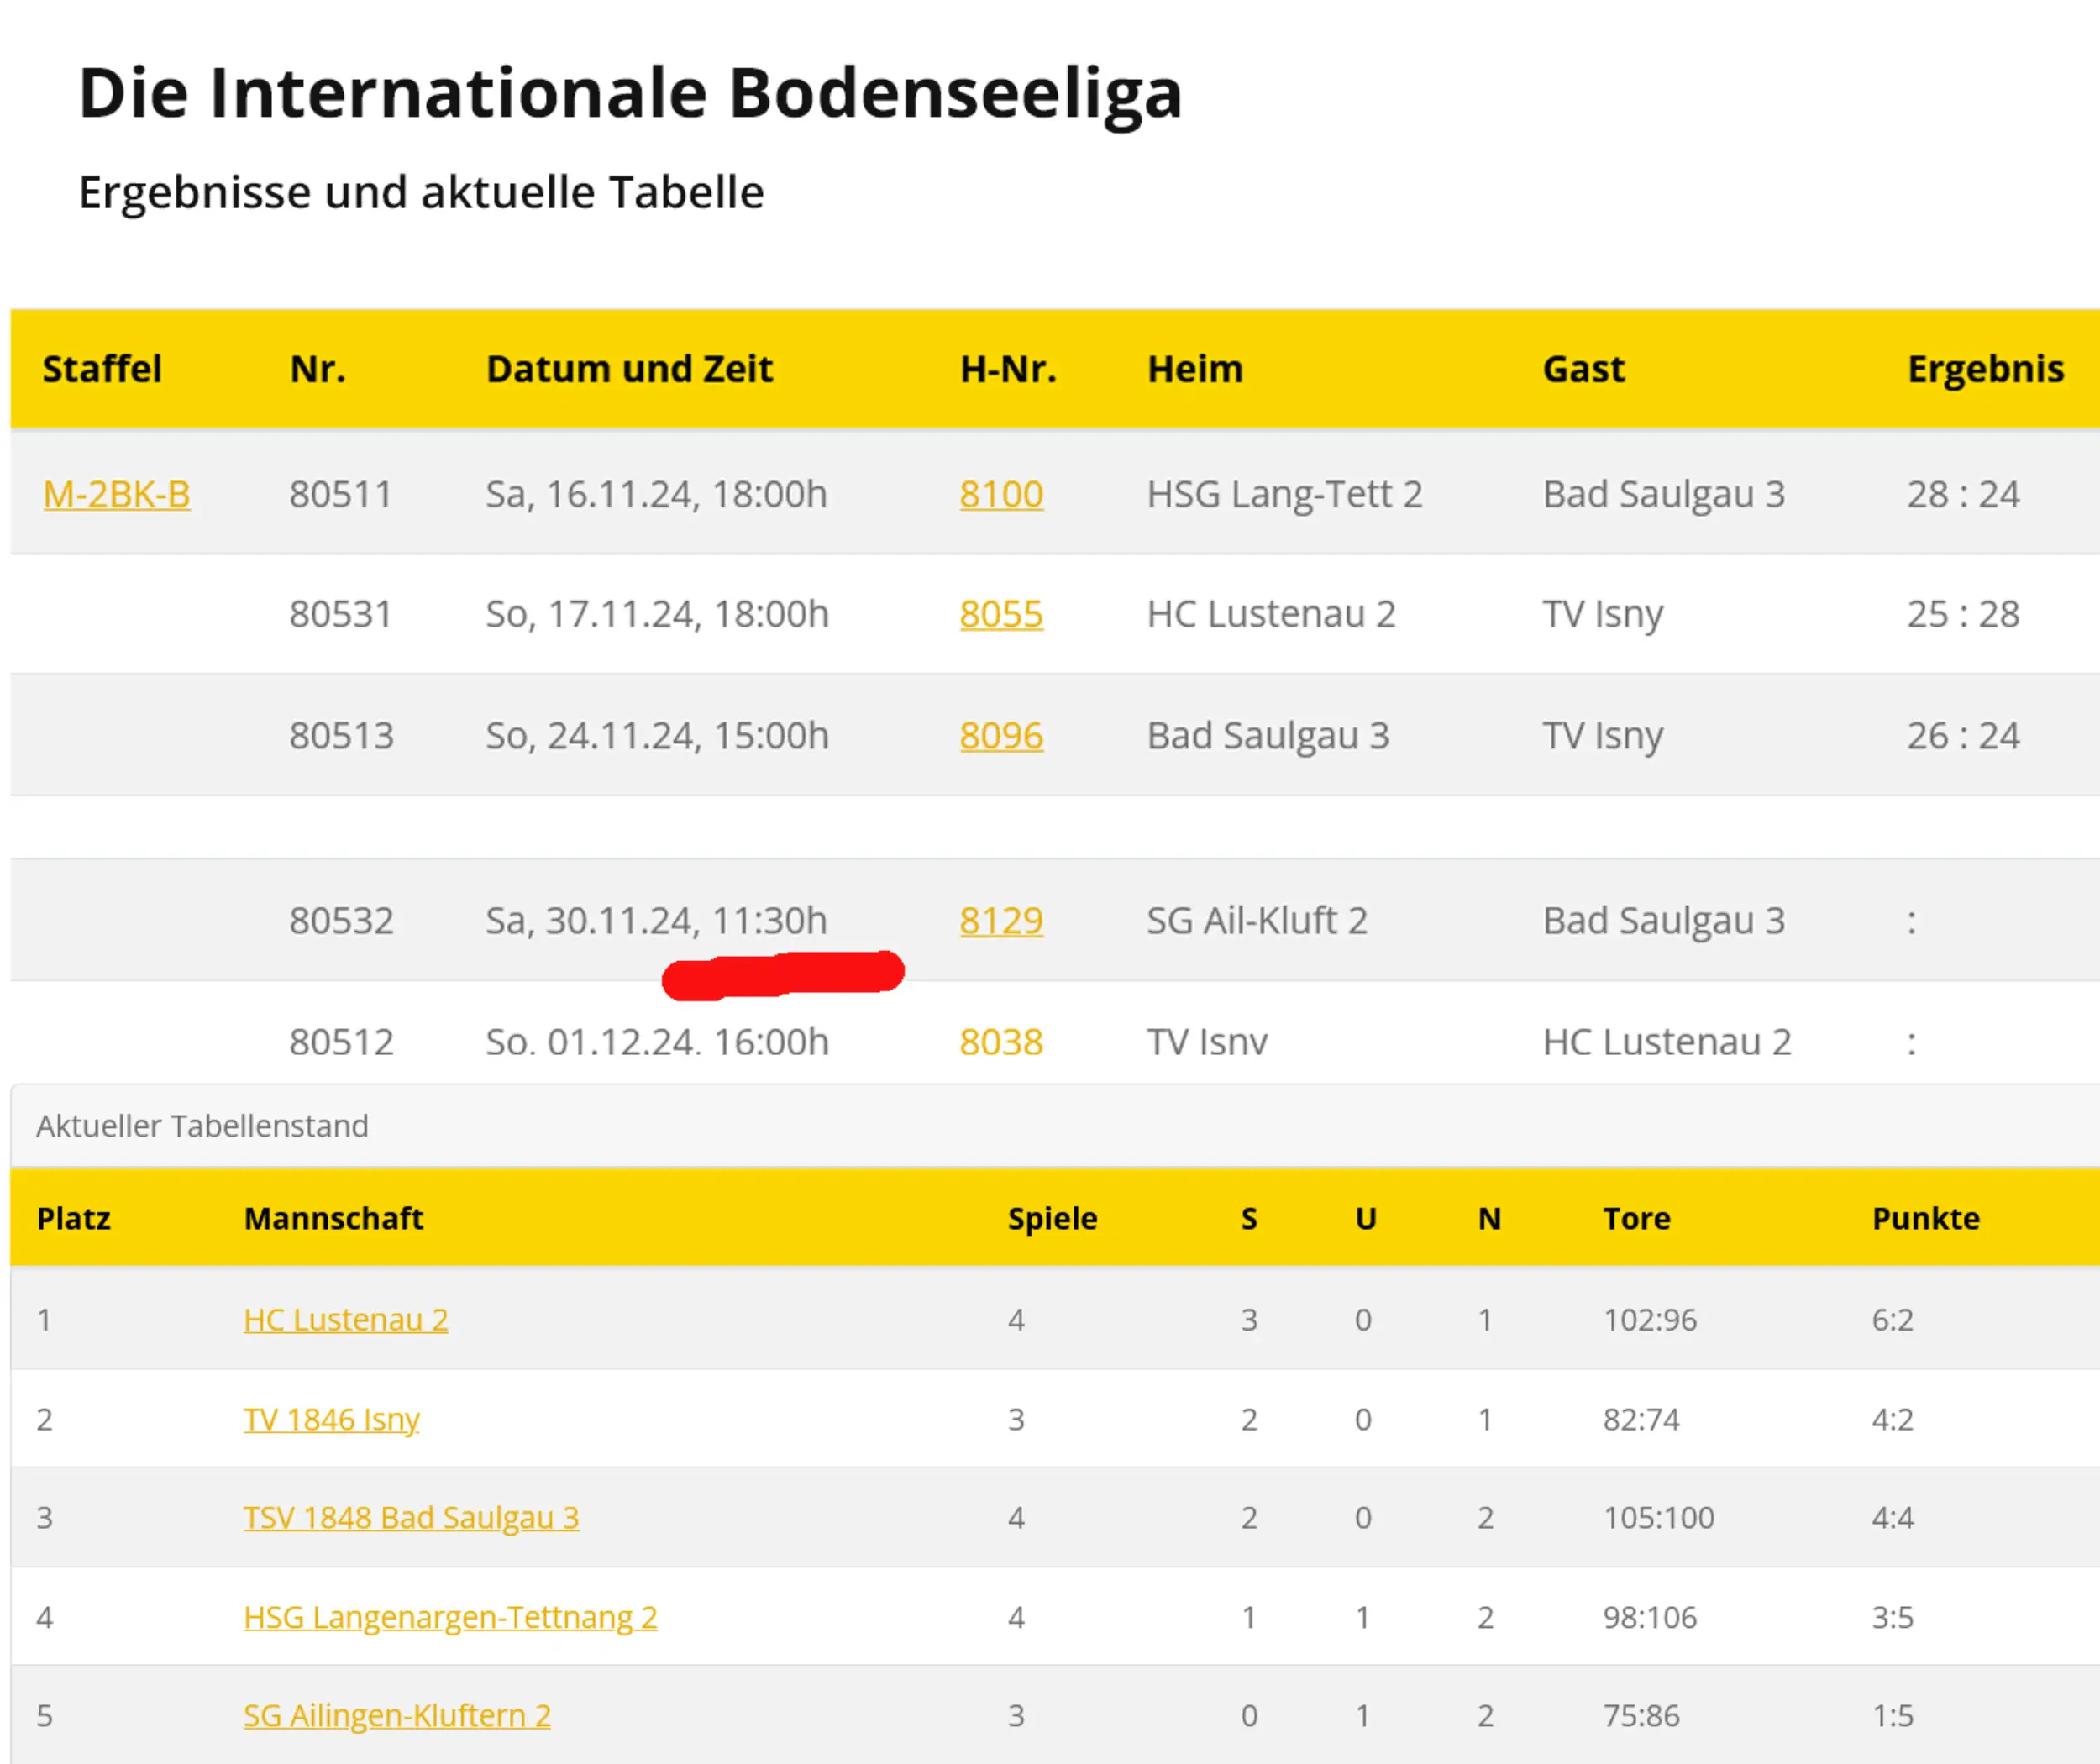This screenshot has height=1764, width=2100.
Task: Click the 'Datum und Zeit' column header
Action: pyautogui.click(x=629, y=369)
